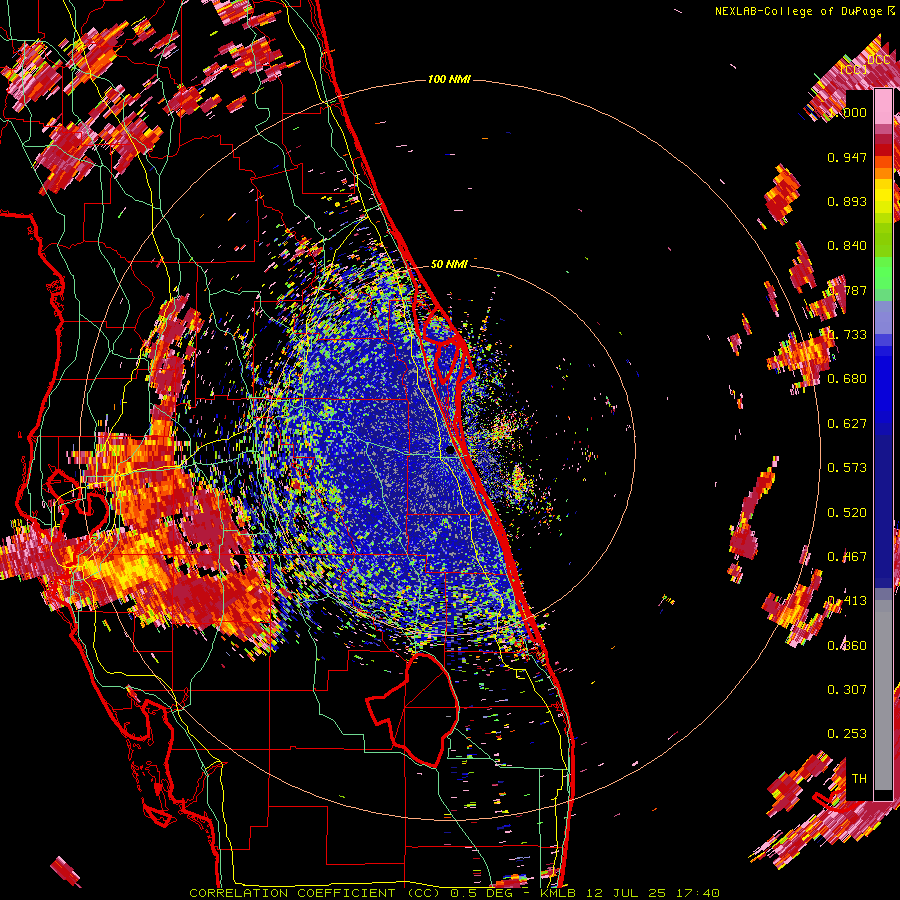Click the 0.413 value on color scale

point(847,601)
